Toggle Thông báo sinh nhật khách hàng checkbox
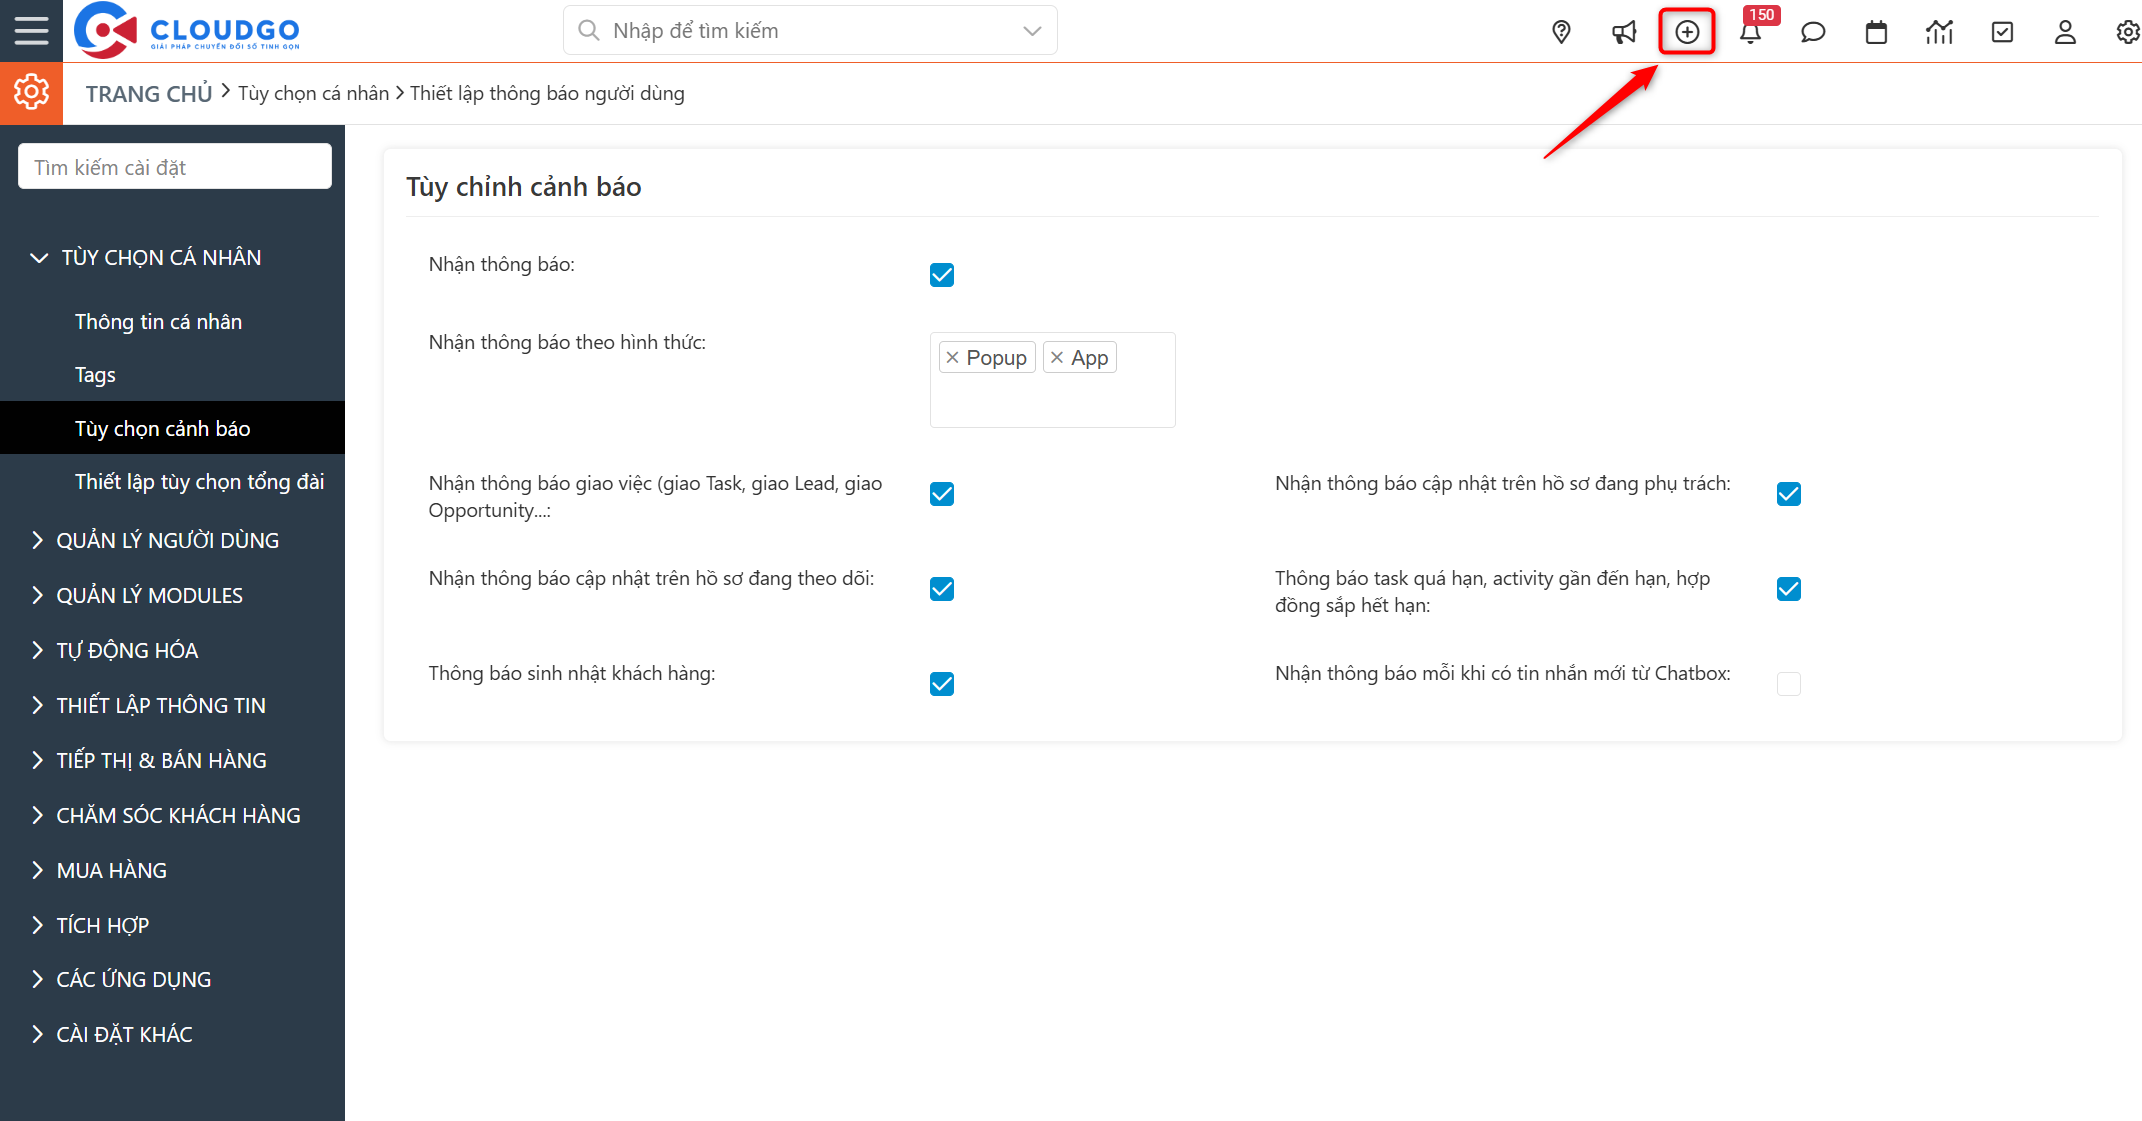Viewport: 2142px width, 1121px height. point(942,684)
